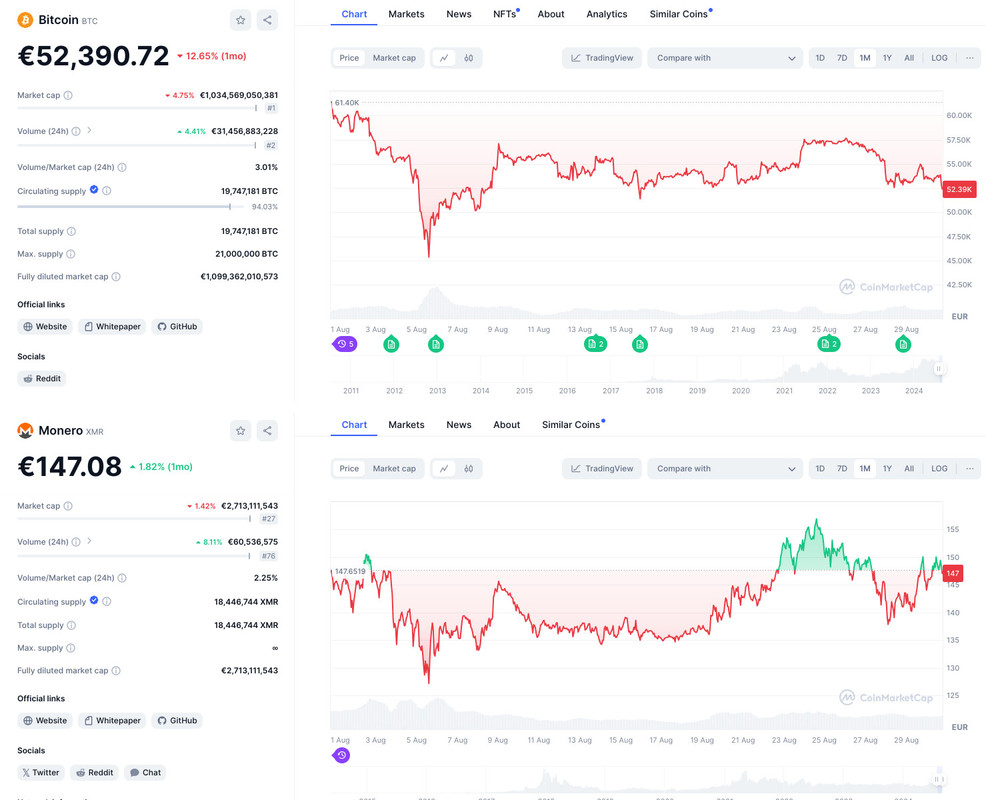
Task: Switch Monero chart to Market cap view
Action: 394,469
